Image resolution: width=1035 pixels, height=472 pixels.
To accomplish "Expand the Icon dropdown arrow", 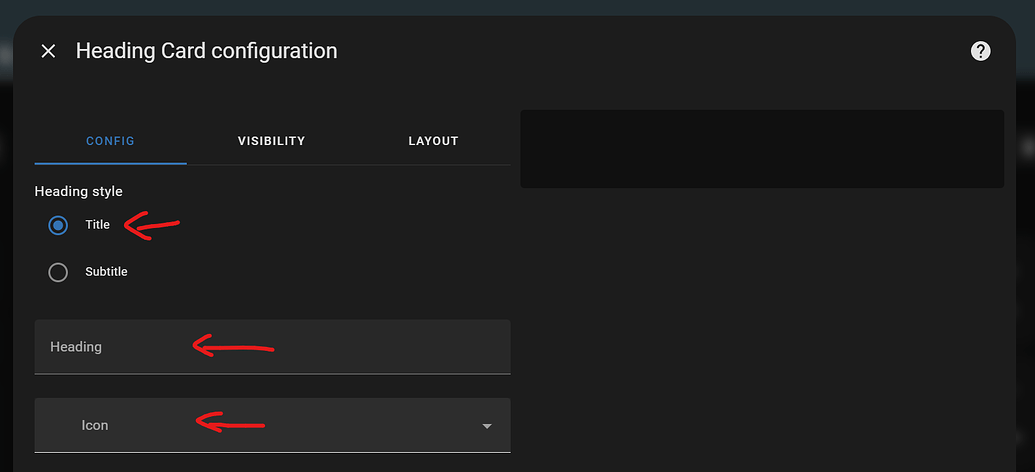I will 487,426.
